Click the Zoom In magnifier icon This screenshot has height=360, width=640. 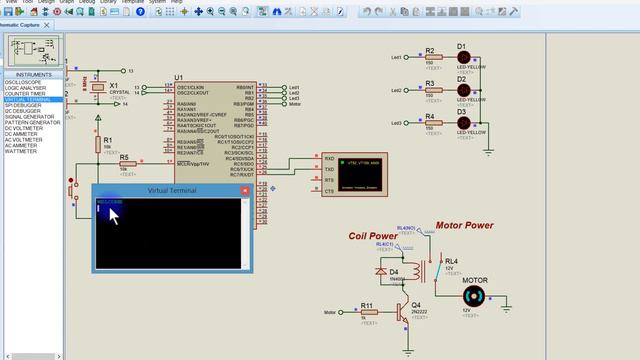(x=210, y=12)
